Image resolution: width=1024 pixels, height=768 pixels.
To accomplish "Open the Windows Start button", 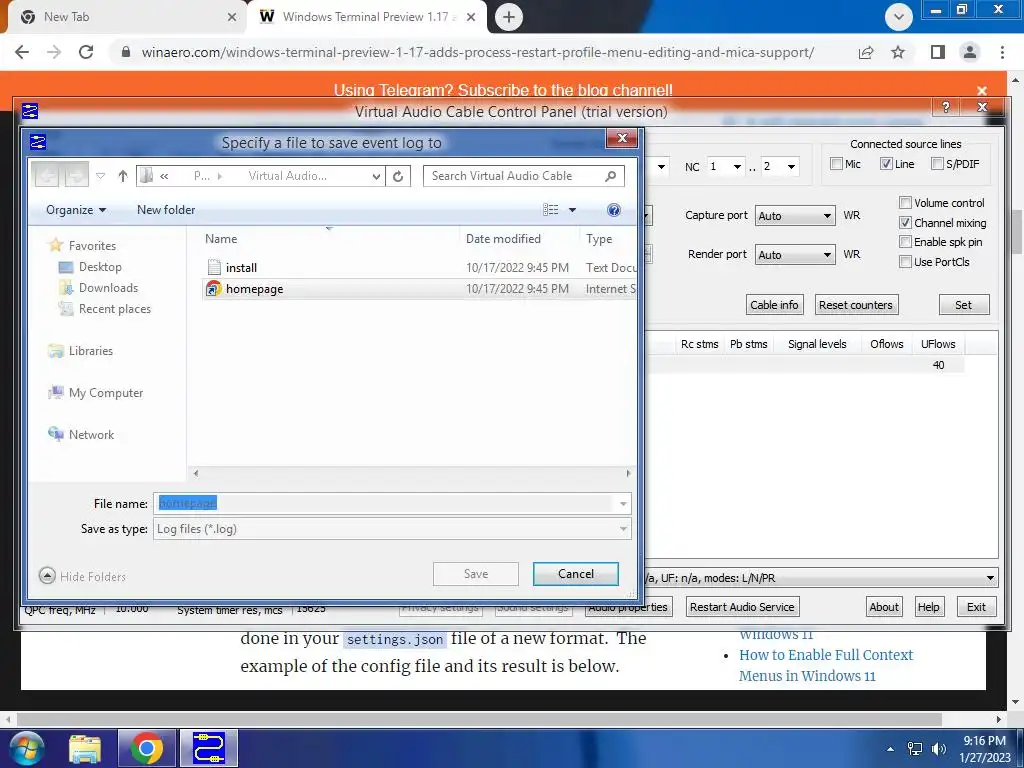I will 27,748.
